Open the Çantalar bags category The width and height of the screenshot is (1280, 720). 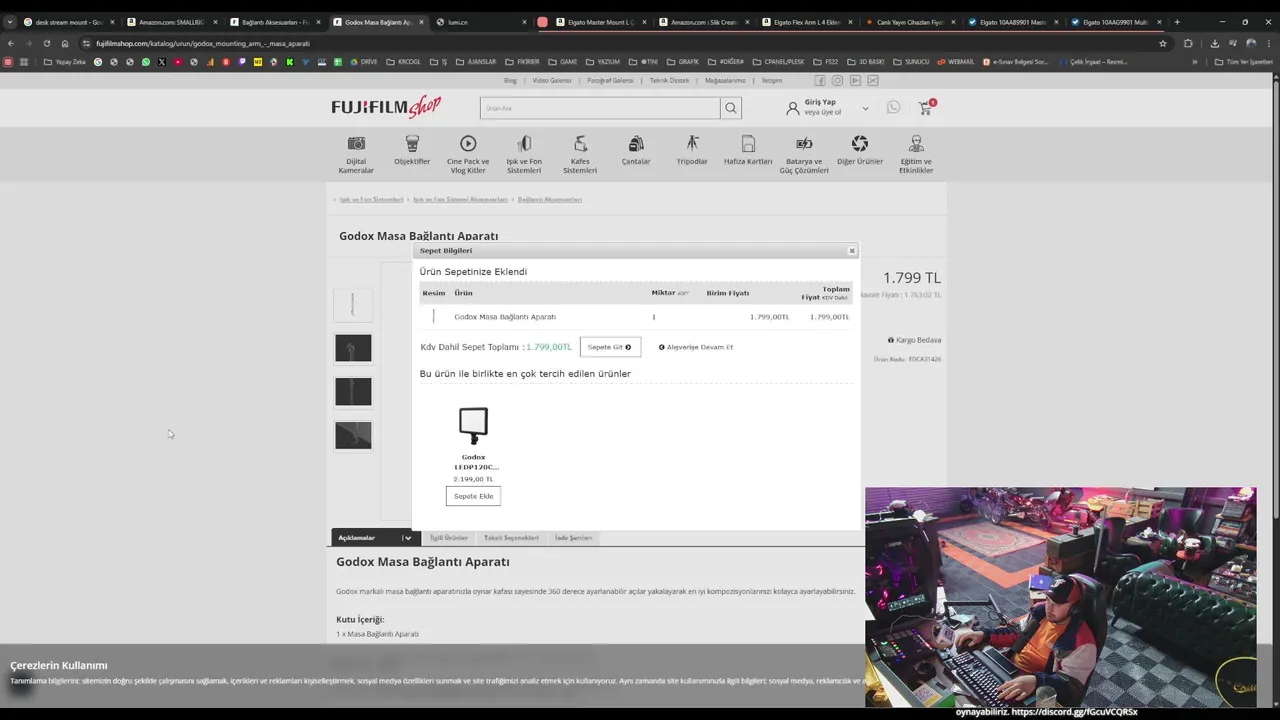[636, 151]
